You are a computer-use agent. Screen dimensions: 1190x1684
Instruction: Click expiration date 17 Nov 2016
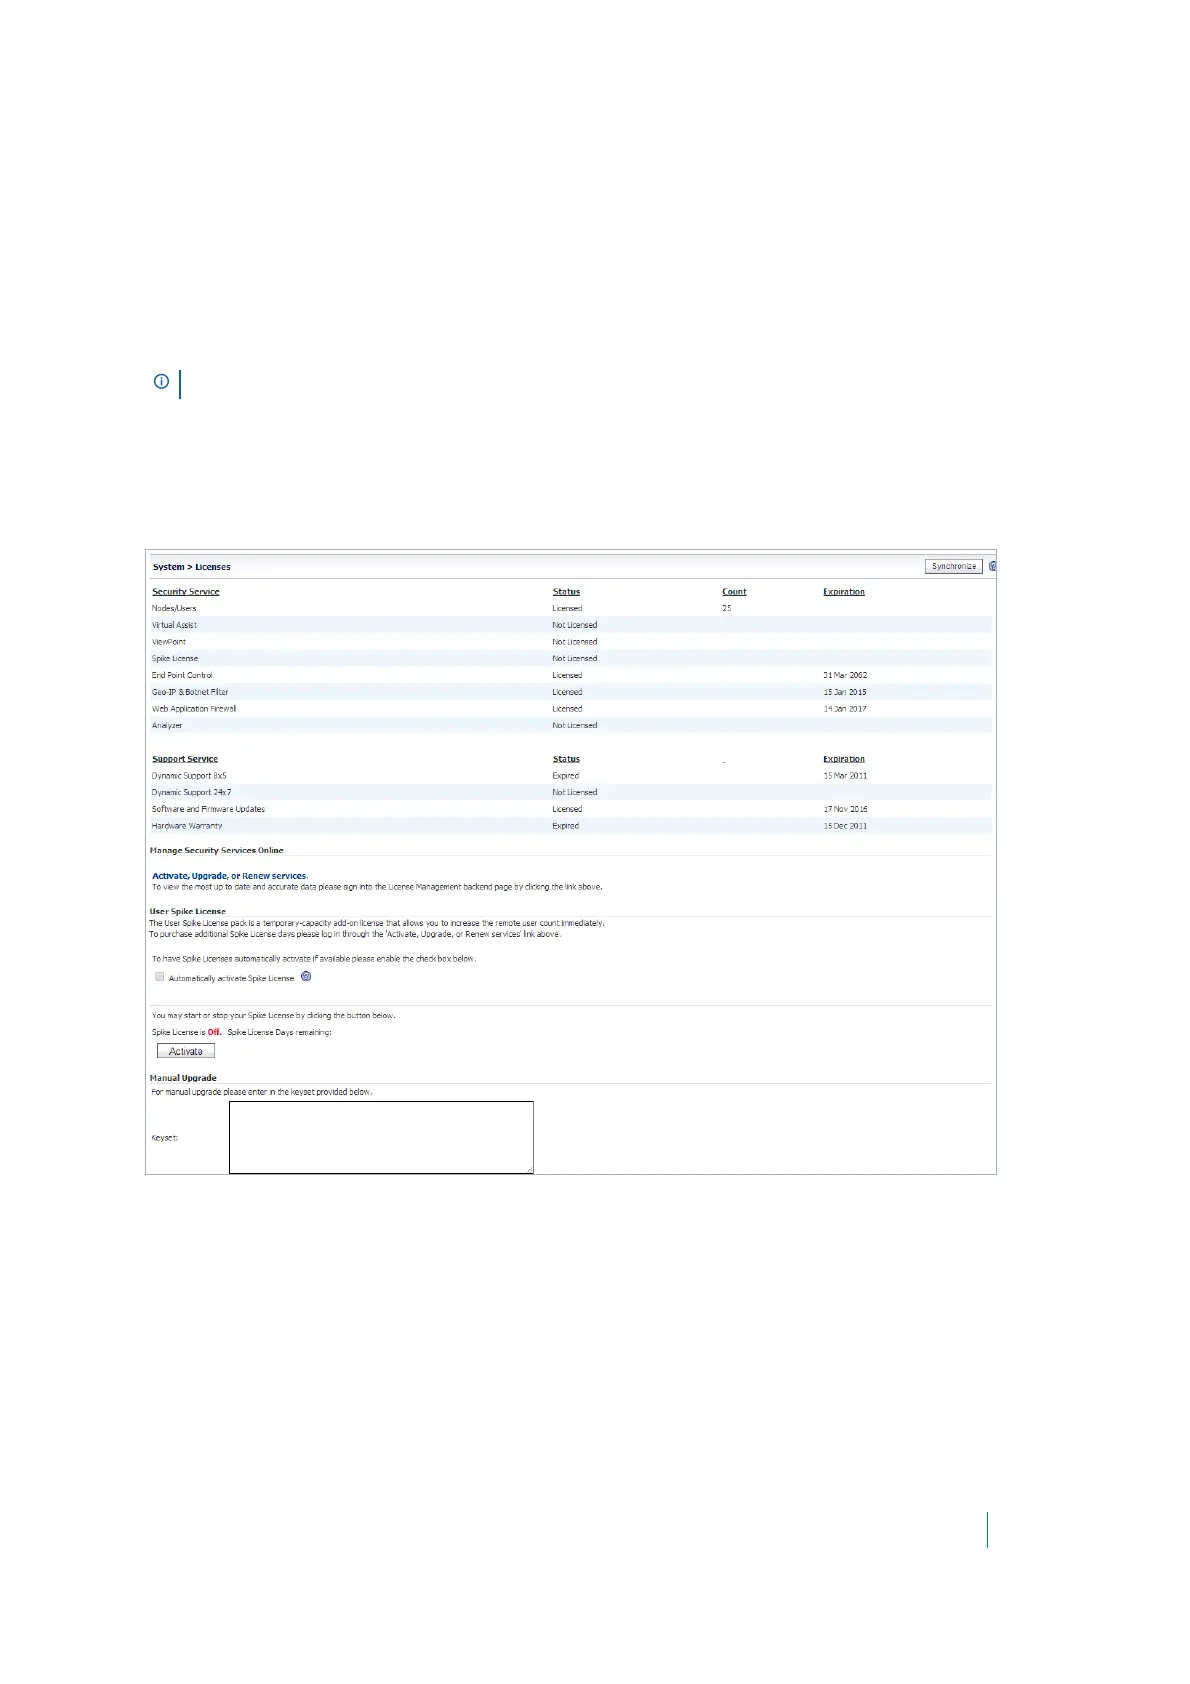coord(845,809)
